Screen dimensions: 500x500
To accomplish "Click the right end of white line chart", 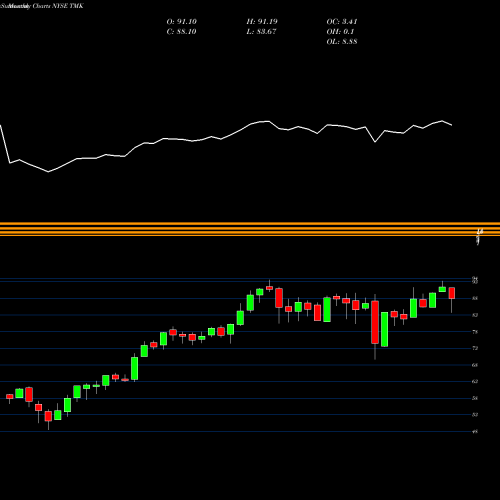I will click(452, 125).
